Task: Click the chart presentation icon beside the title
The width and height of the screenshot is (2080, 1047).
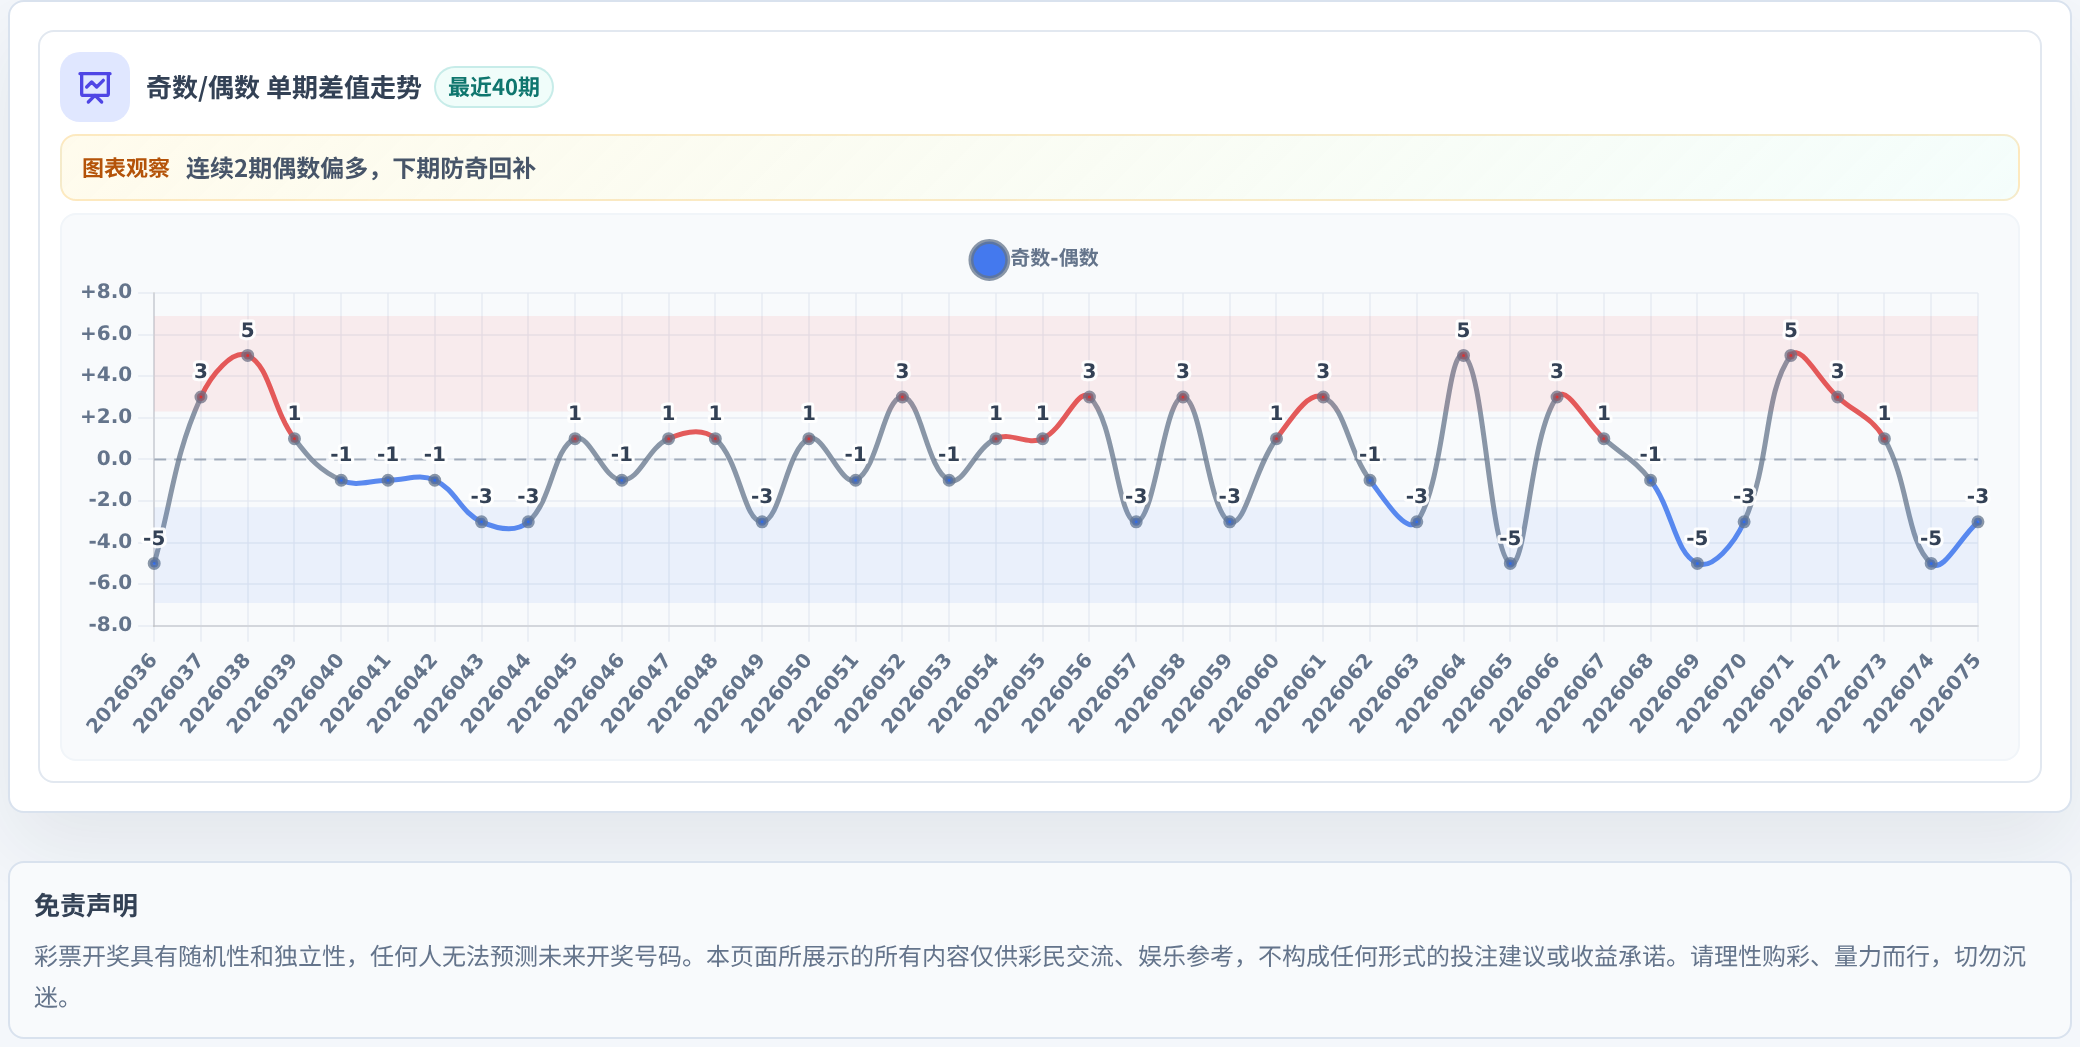Action: [95, 87]
